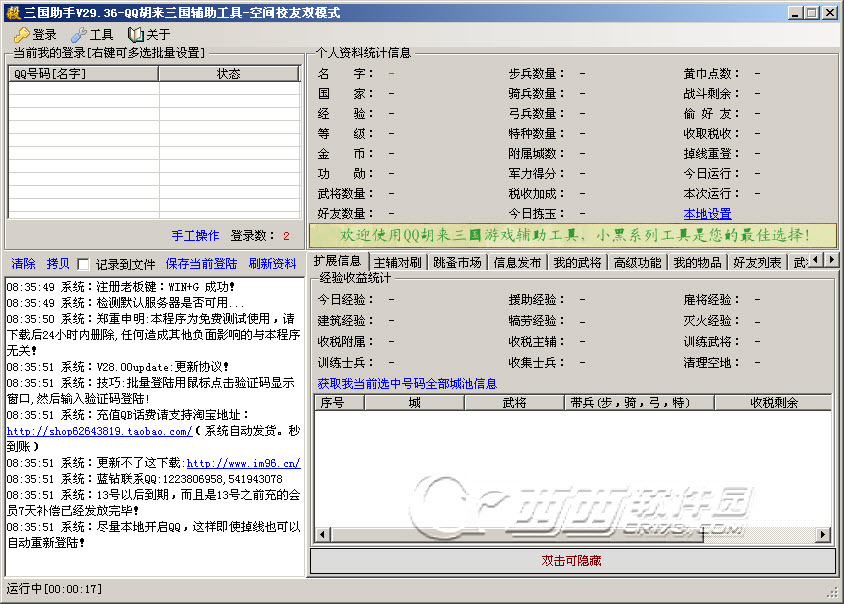
Task: Click the city list's left scroll arrow
Action: (322, 535)
